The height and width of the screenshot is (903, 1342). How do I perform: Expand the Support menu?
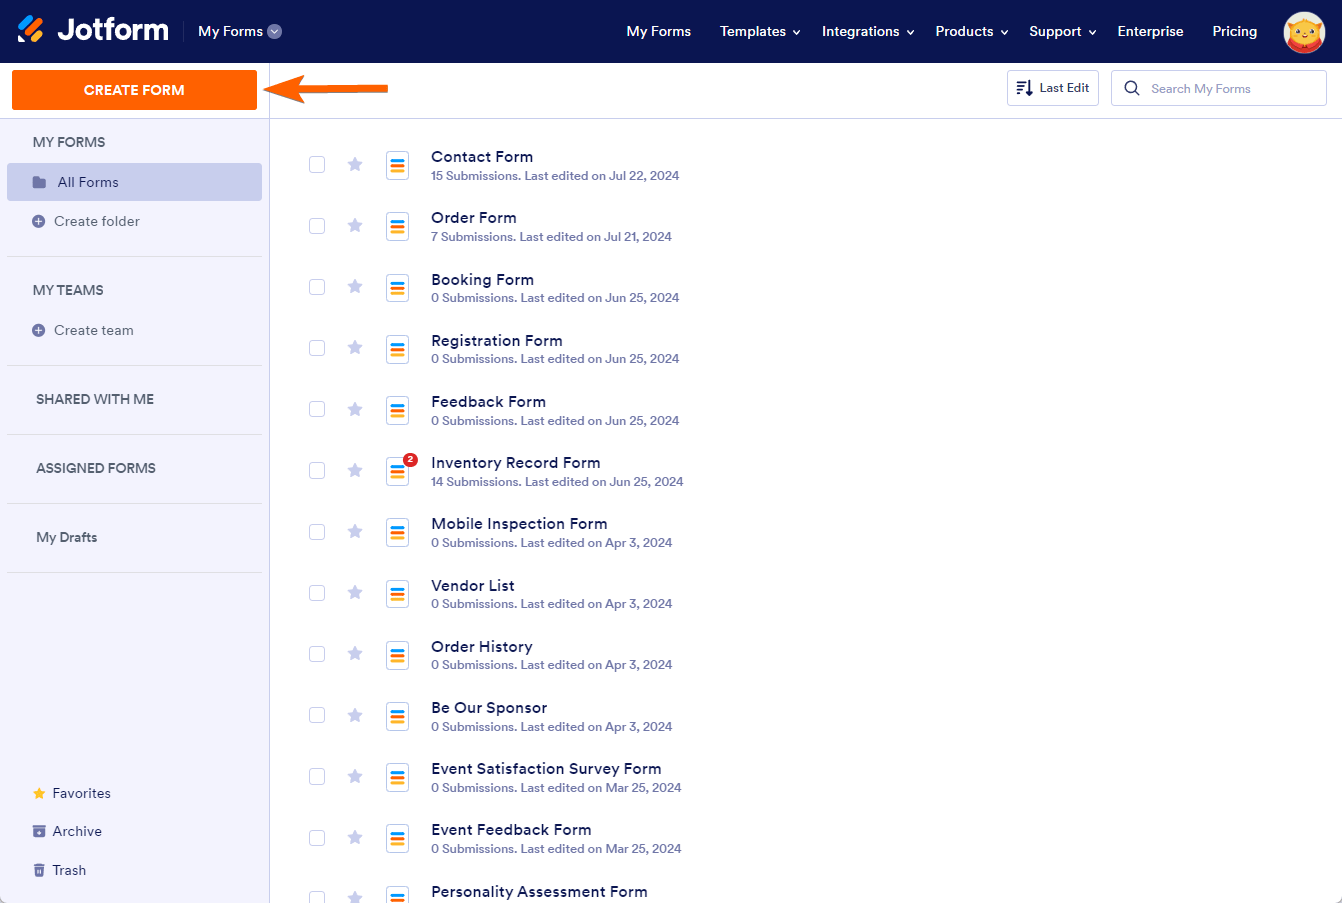click(1063, 31)
